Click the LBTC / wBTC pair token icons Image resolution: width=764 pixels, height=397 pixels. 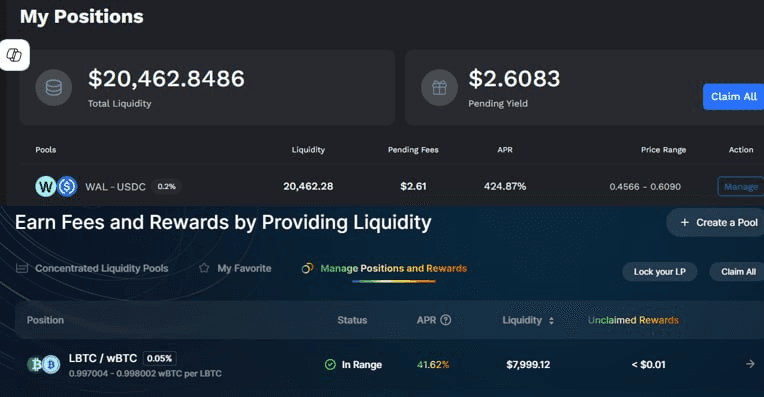tap(43, 364)
